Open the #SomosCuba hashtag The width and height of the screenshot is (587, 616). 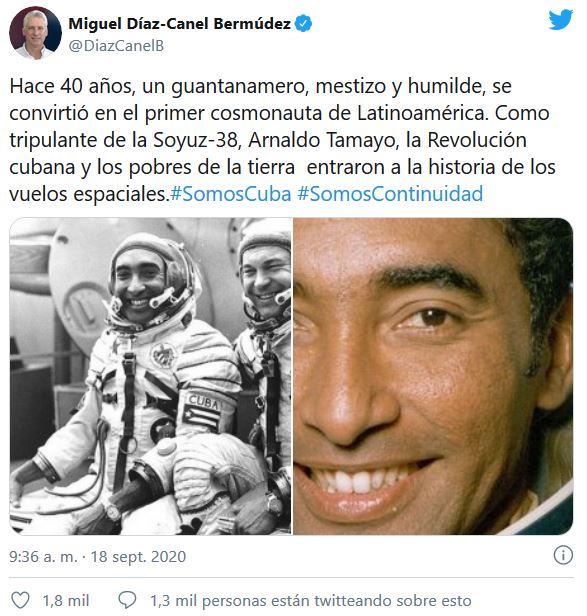[231, 194]
